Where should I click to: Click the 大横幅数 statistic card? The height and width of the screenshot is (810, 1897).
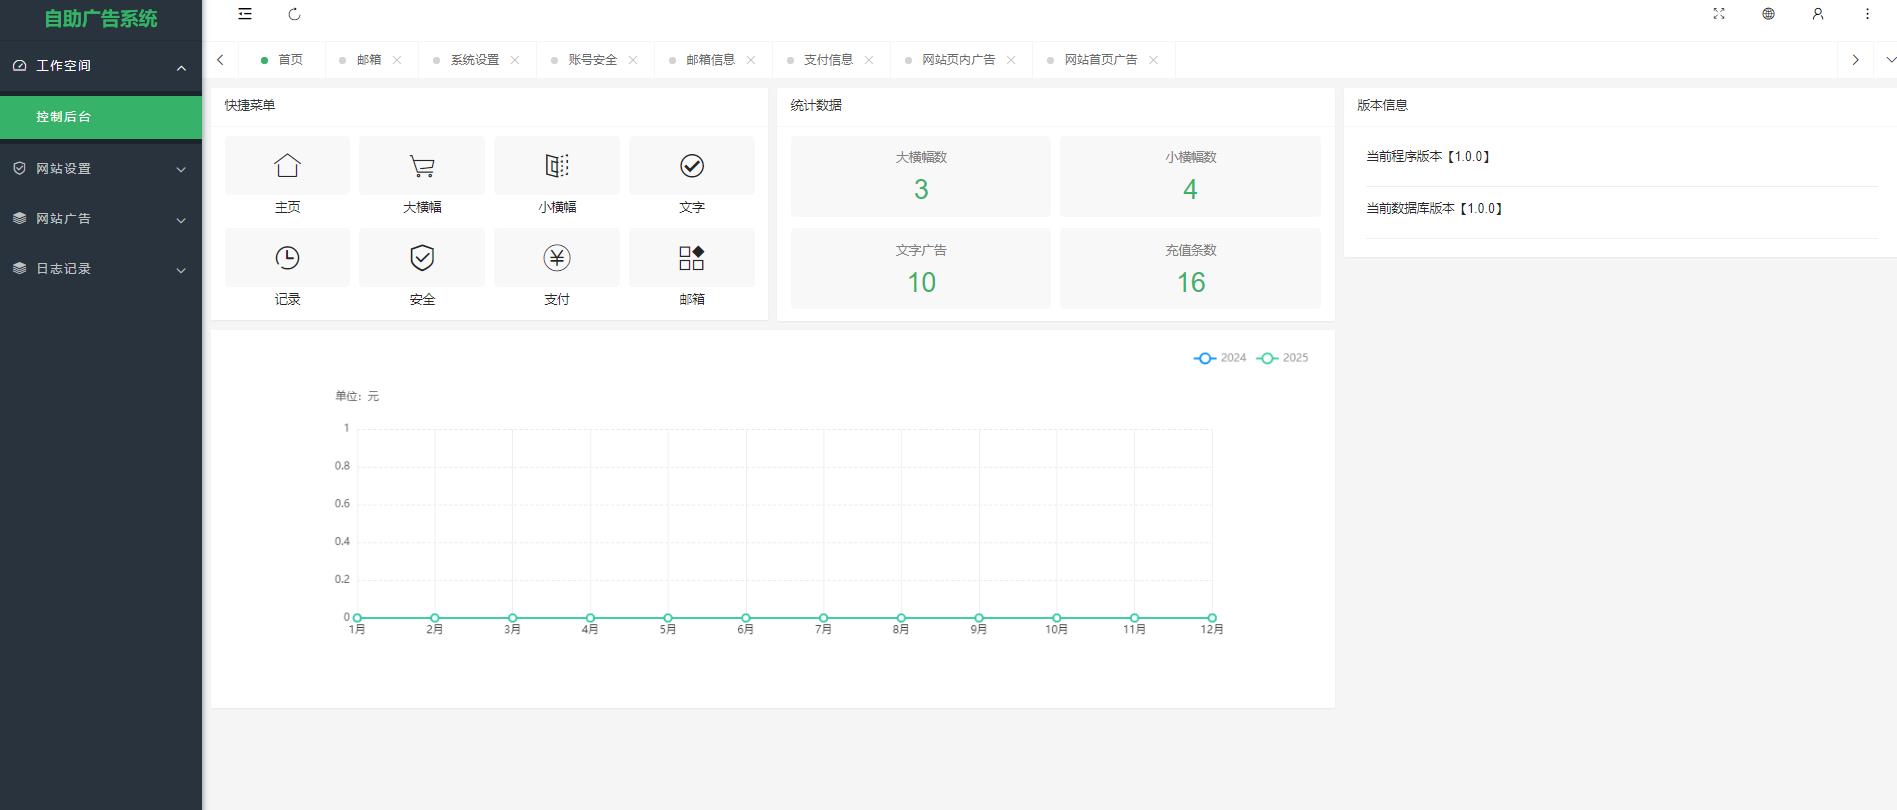(921, 176)
